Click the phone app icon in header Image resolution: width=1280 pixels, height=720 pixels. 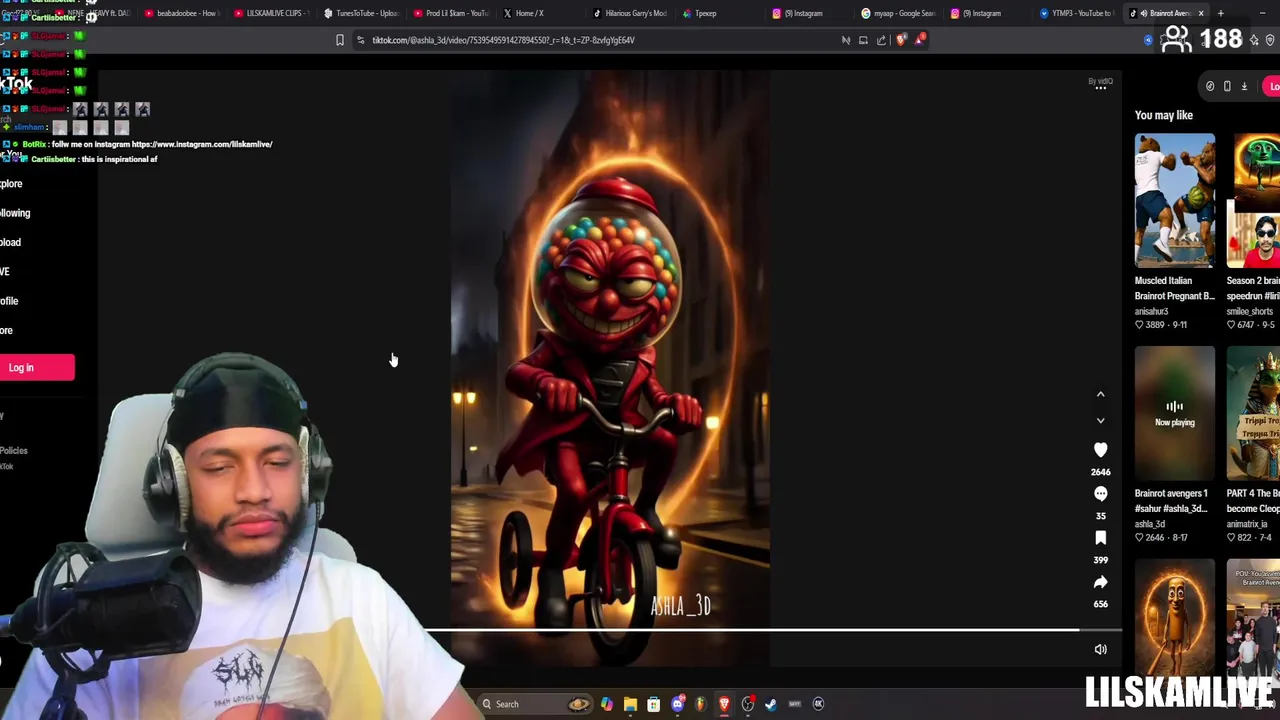pos(1227,86)
